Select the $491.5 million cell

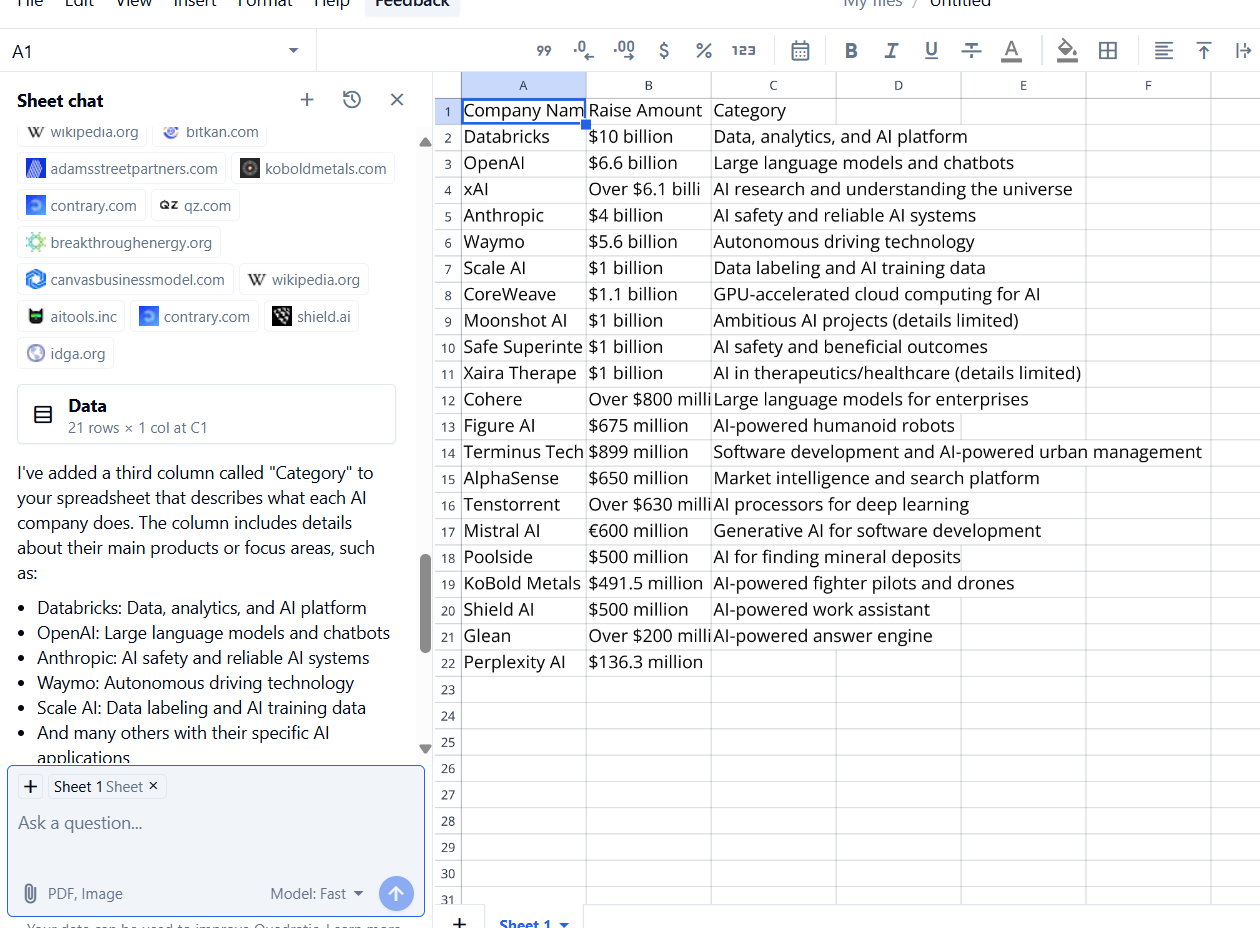tap(648, 583)
